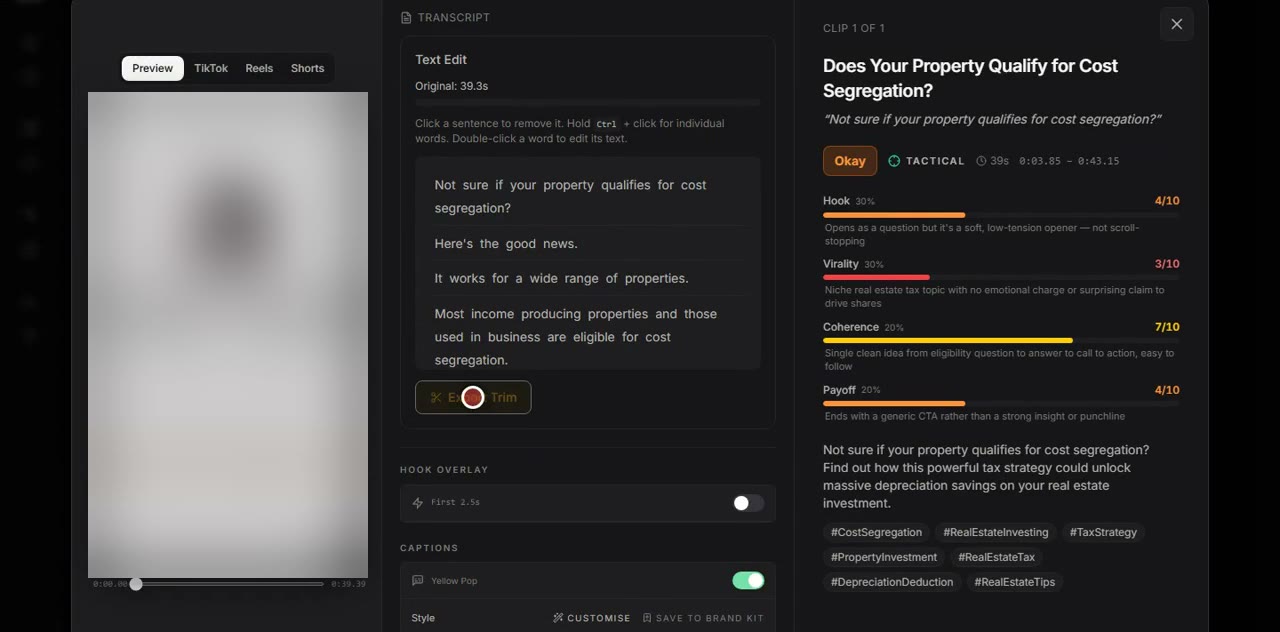Click the Virality score bar
Viewport: 1280px width, 632px height.
[x=1001, y=277]
